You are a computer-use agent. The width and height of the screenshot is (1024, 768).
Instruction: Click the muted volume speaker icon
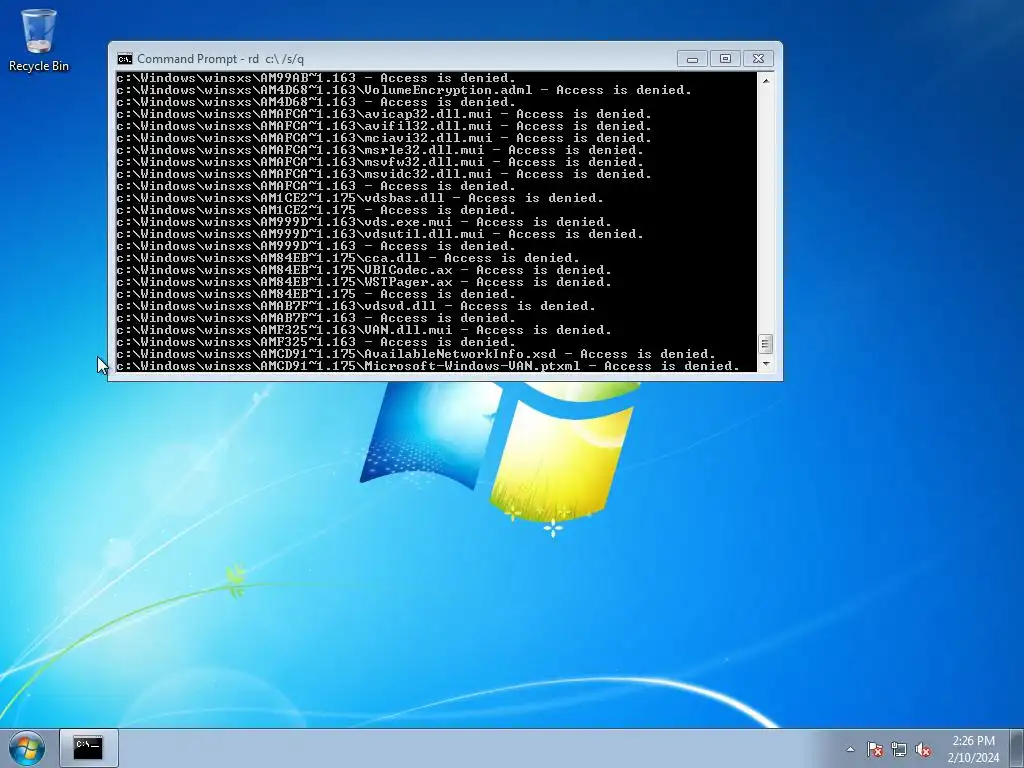pyautogui.click(x=923, y=749)
